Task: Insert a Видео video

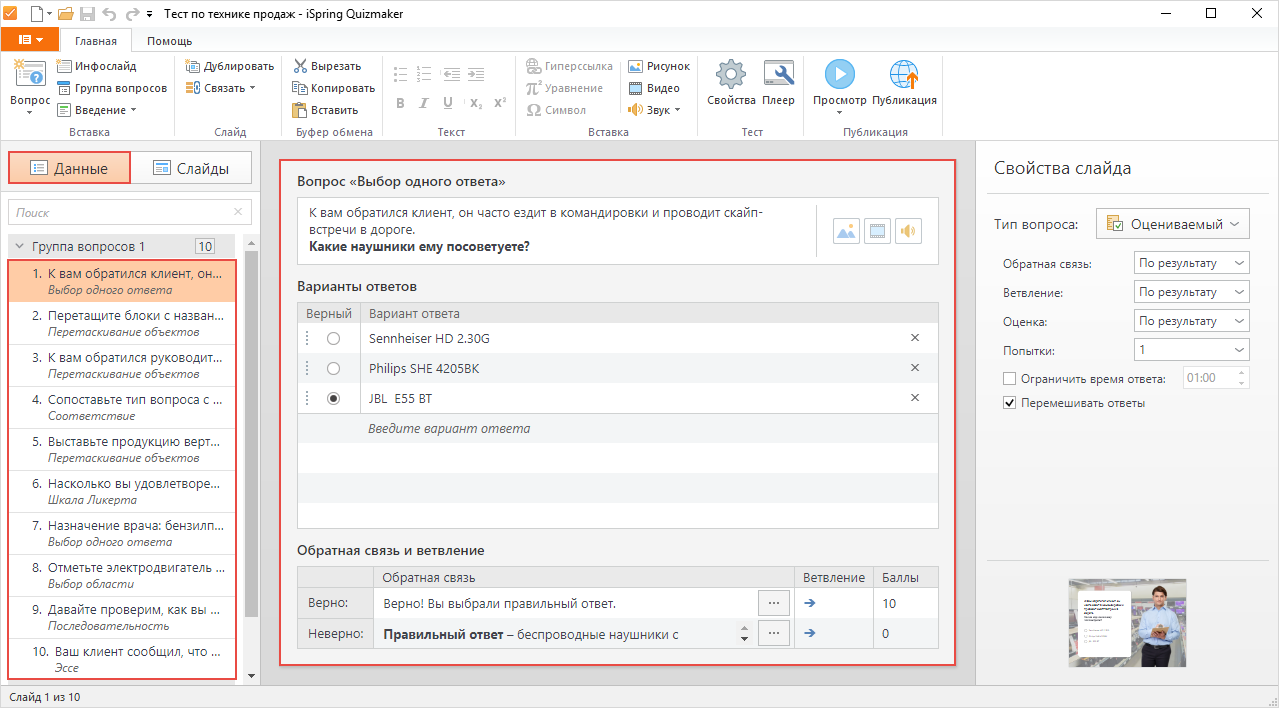Action: [x=654, y=88]
